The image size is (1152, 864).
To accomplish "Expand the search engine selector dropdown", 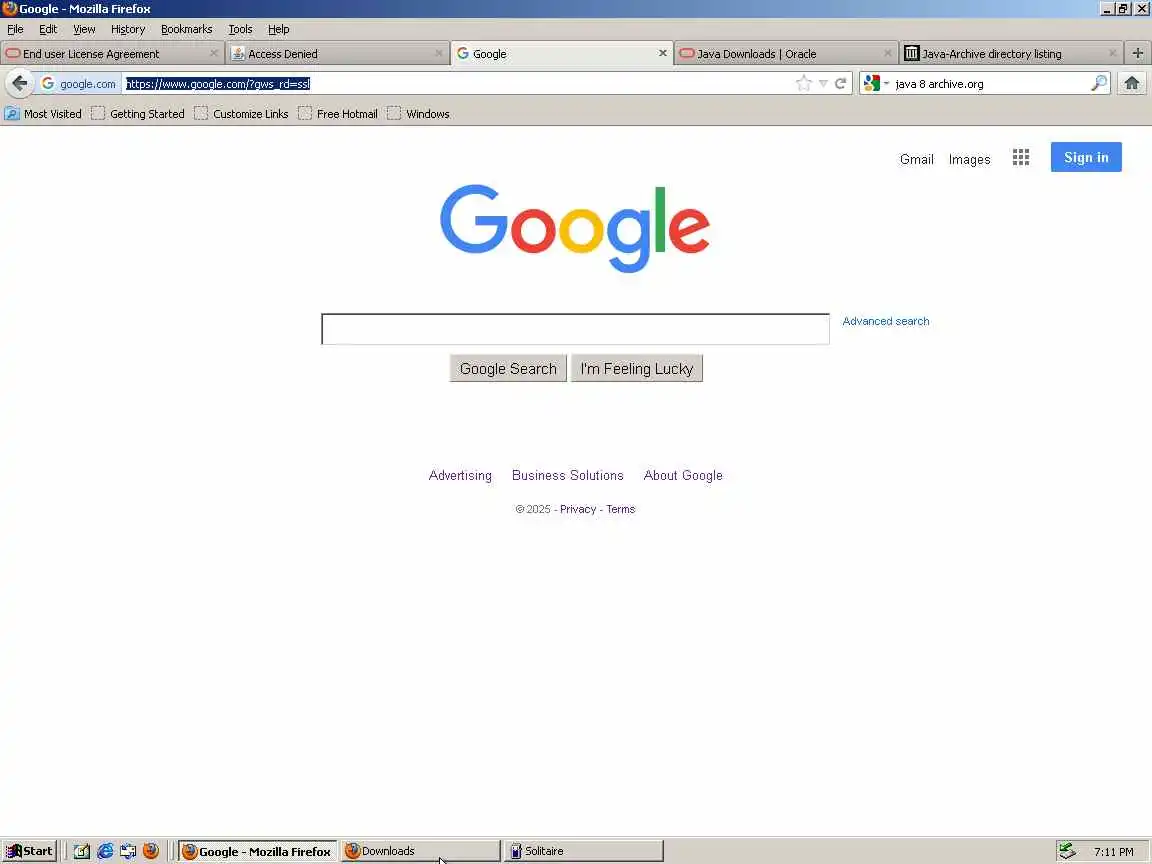I will tap(886, 84).
